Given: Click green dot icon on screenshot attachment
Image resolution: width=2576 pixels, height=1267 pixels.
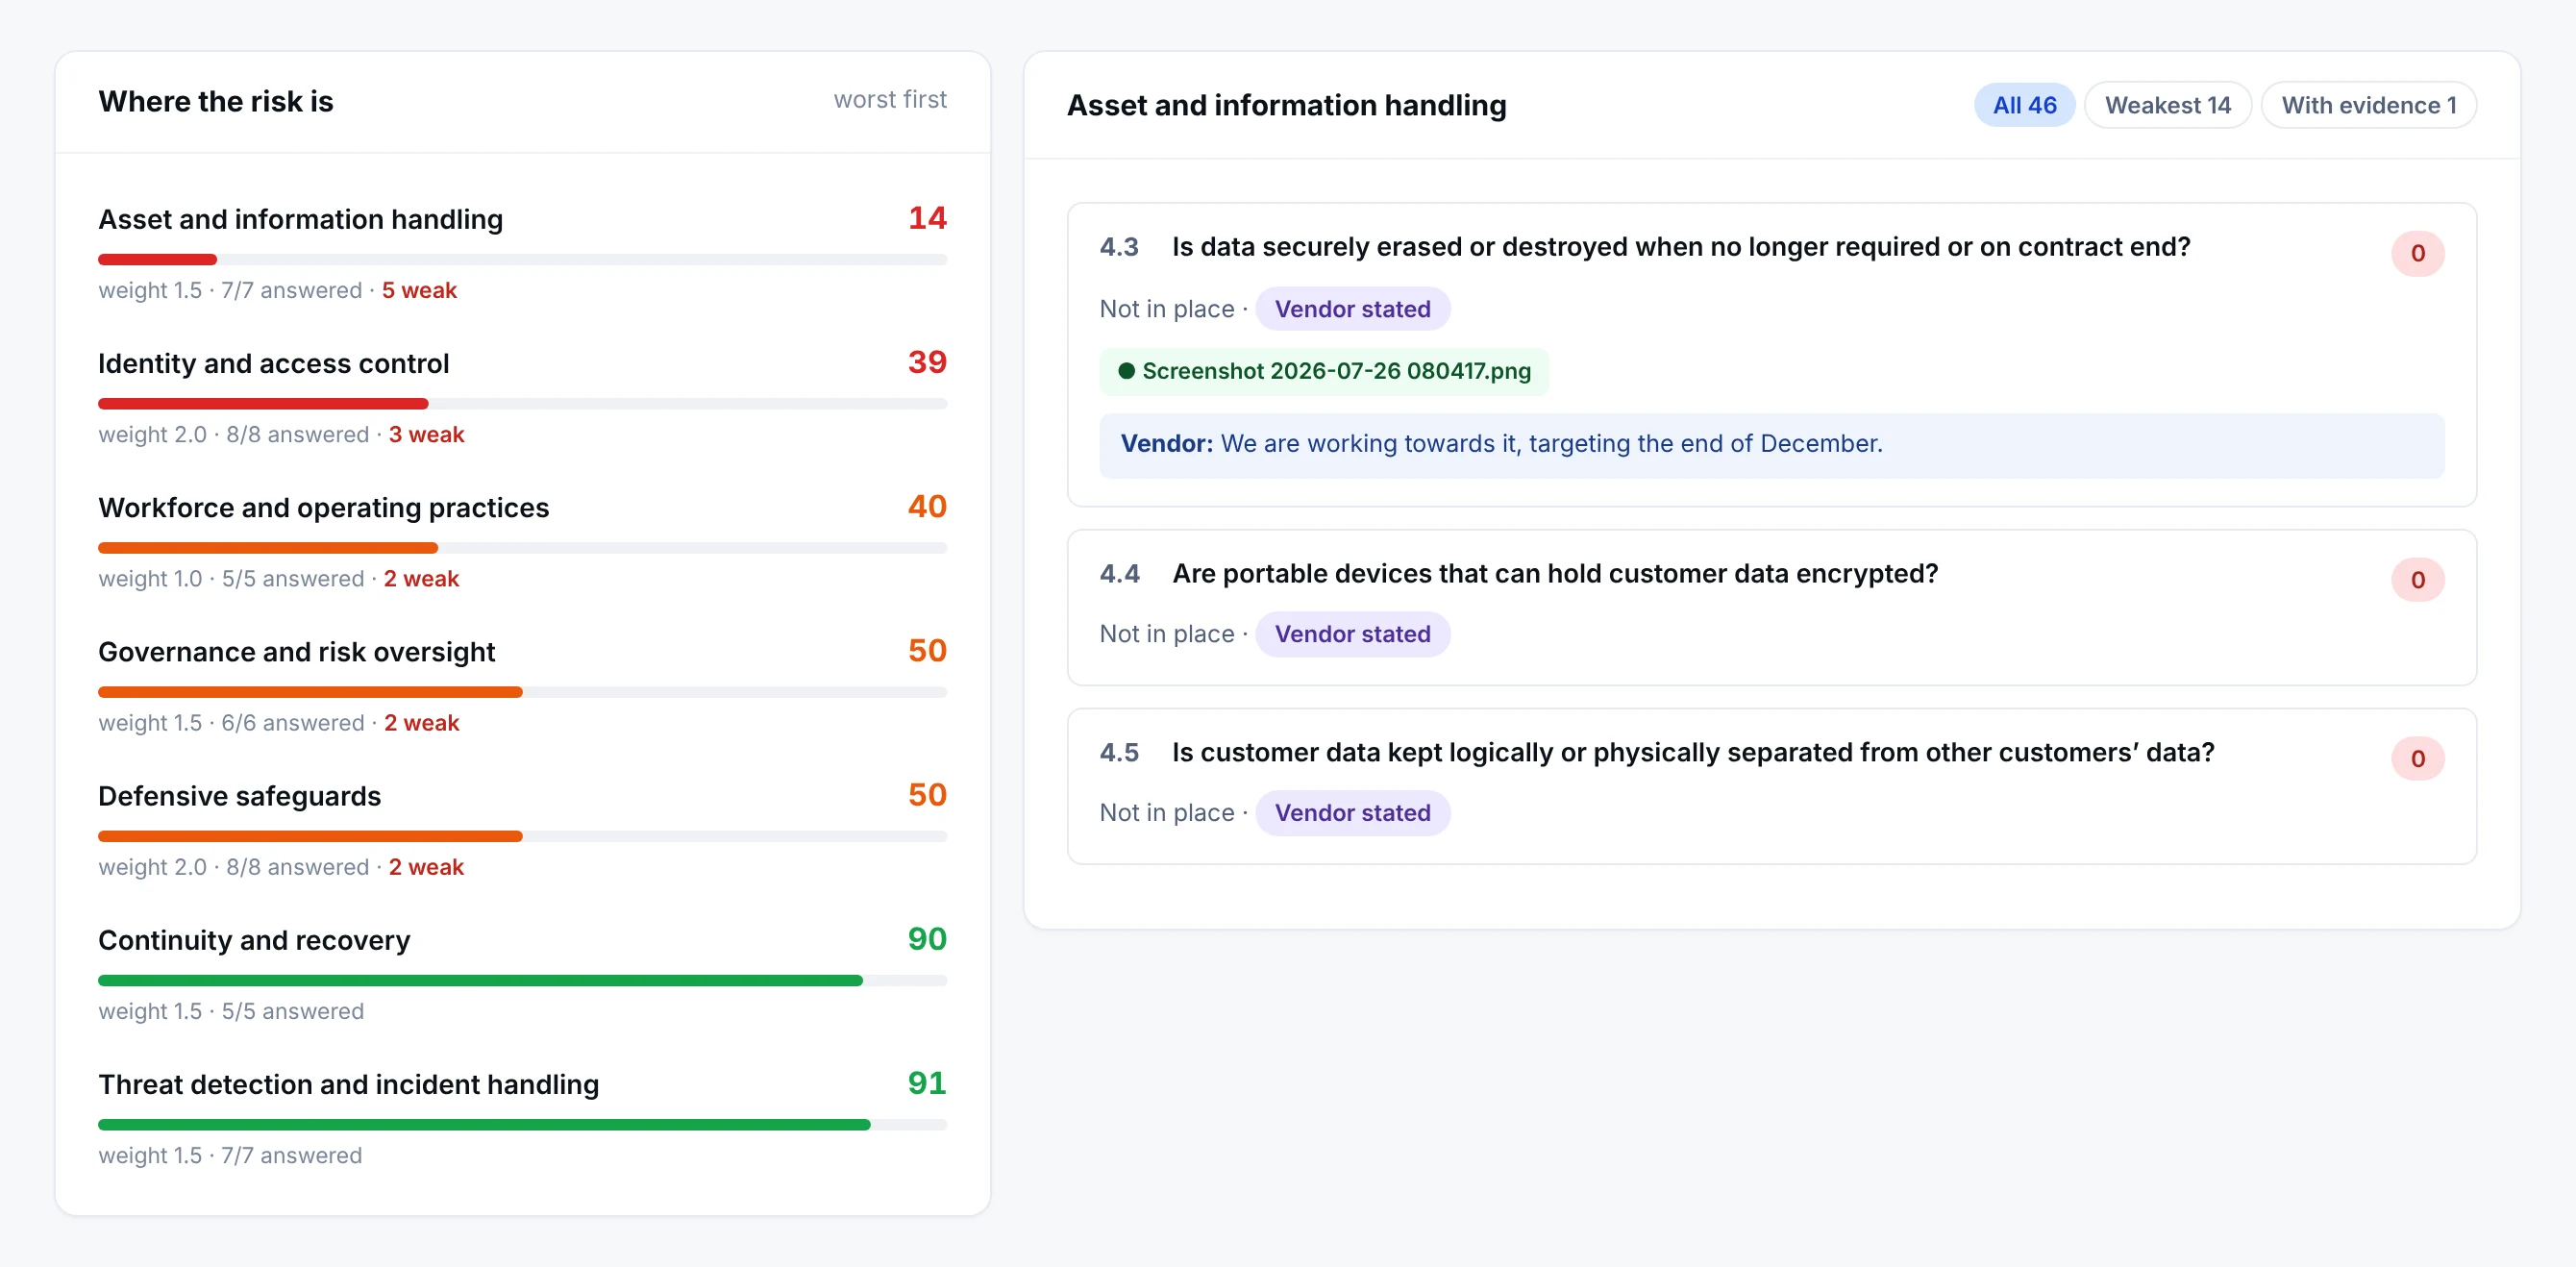Looking at the screenshot, I should point(1126,371).
